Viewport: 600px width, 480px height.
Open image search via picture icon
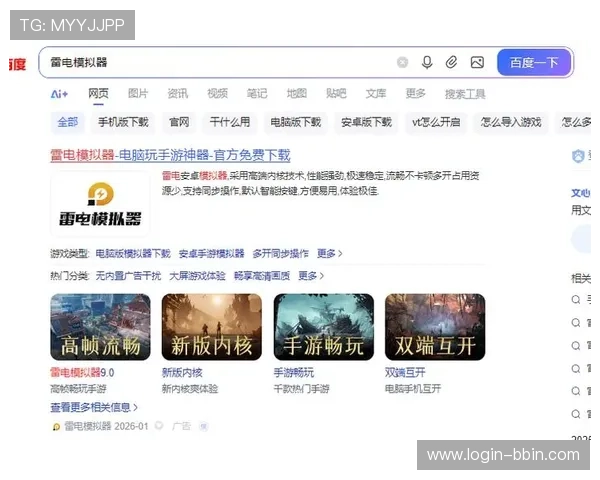pyautogui.click(x=477, y=62)
